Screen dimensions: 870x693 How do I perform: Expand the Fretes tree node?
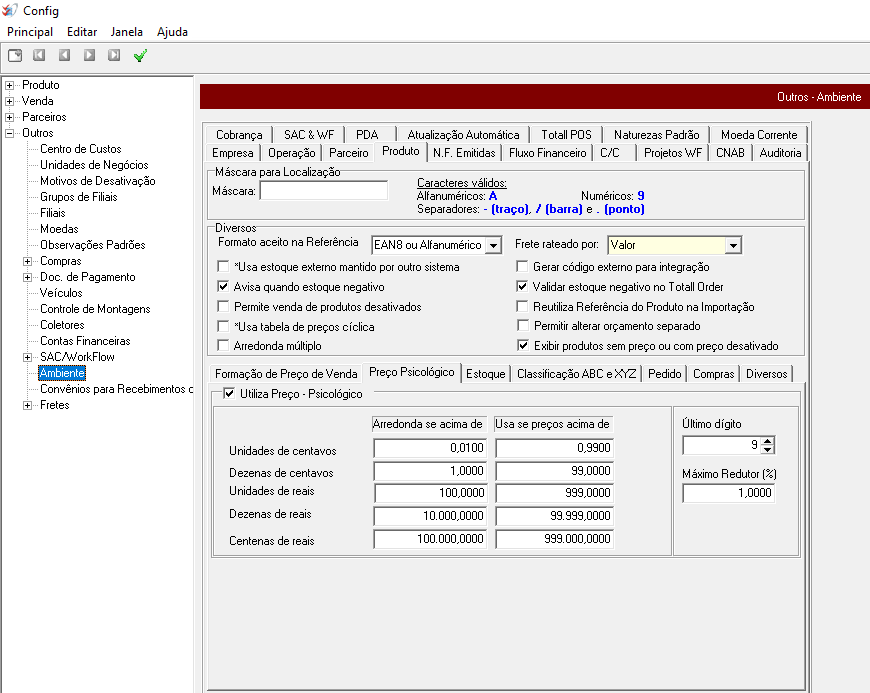27,406
